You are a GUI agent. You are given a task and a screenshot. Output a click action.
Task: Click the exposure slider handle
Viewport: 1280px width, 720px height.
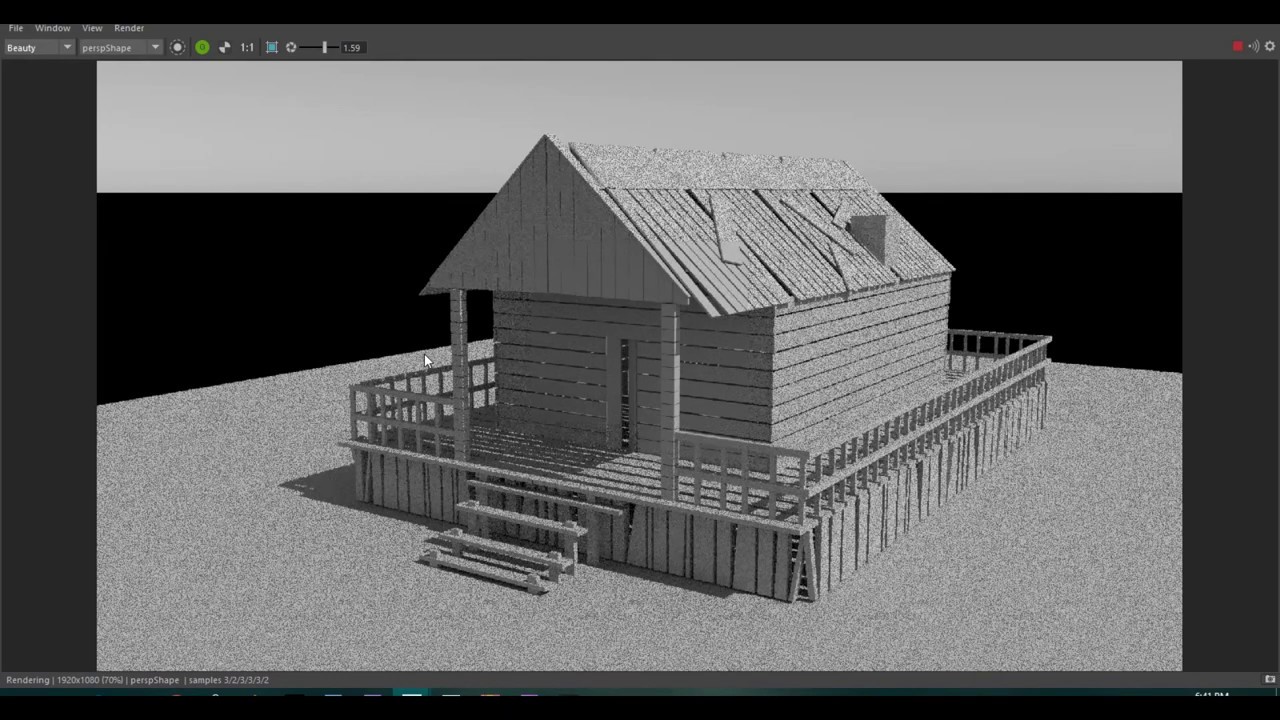tap(325, 47)
